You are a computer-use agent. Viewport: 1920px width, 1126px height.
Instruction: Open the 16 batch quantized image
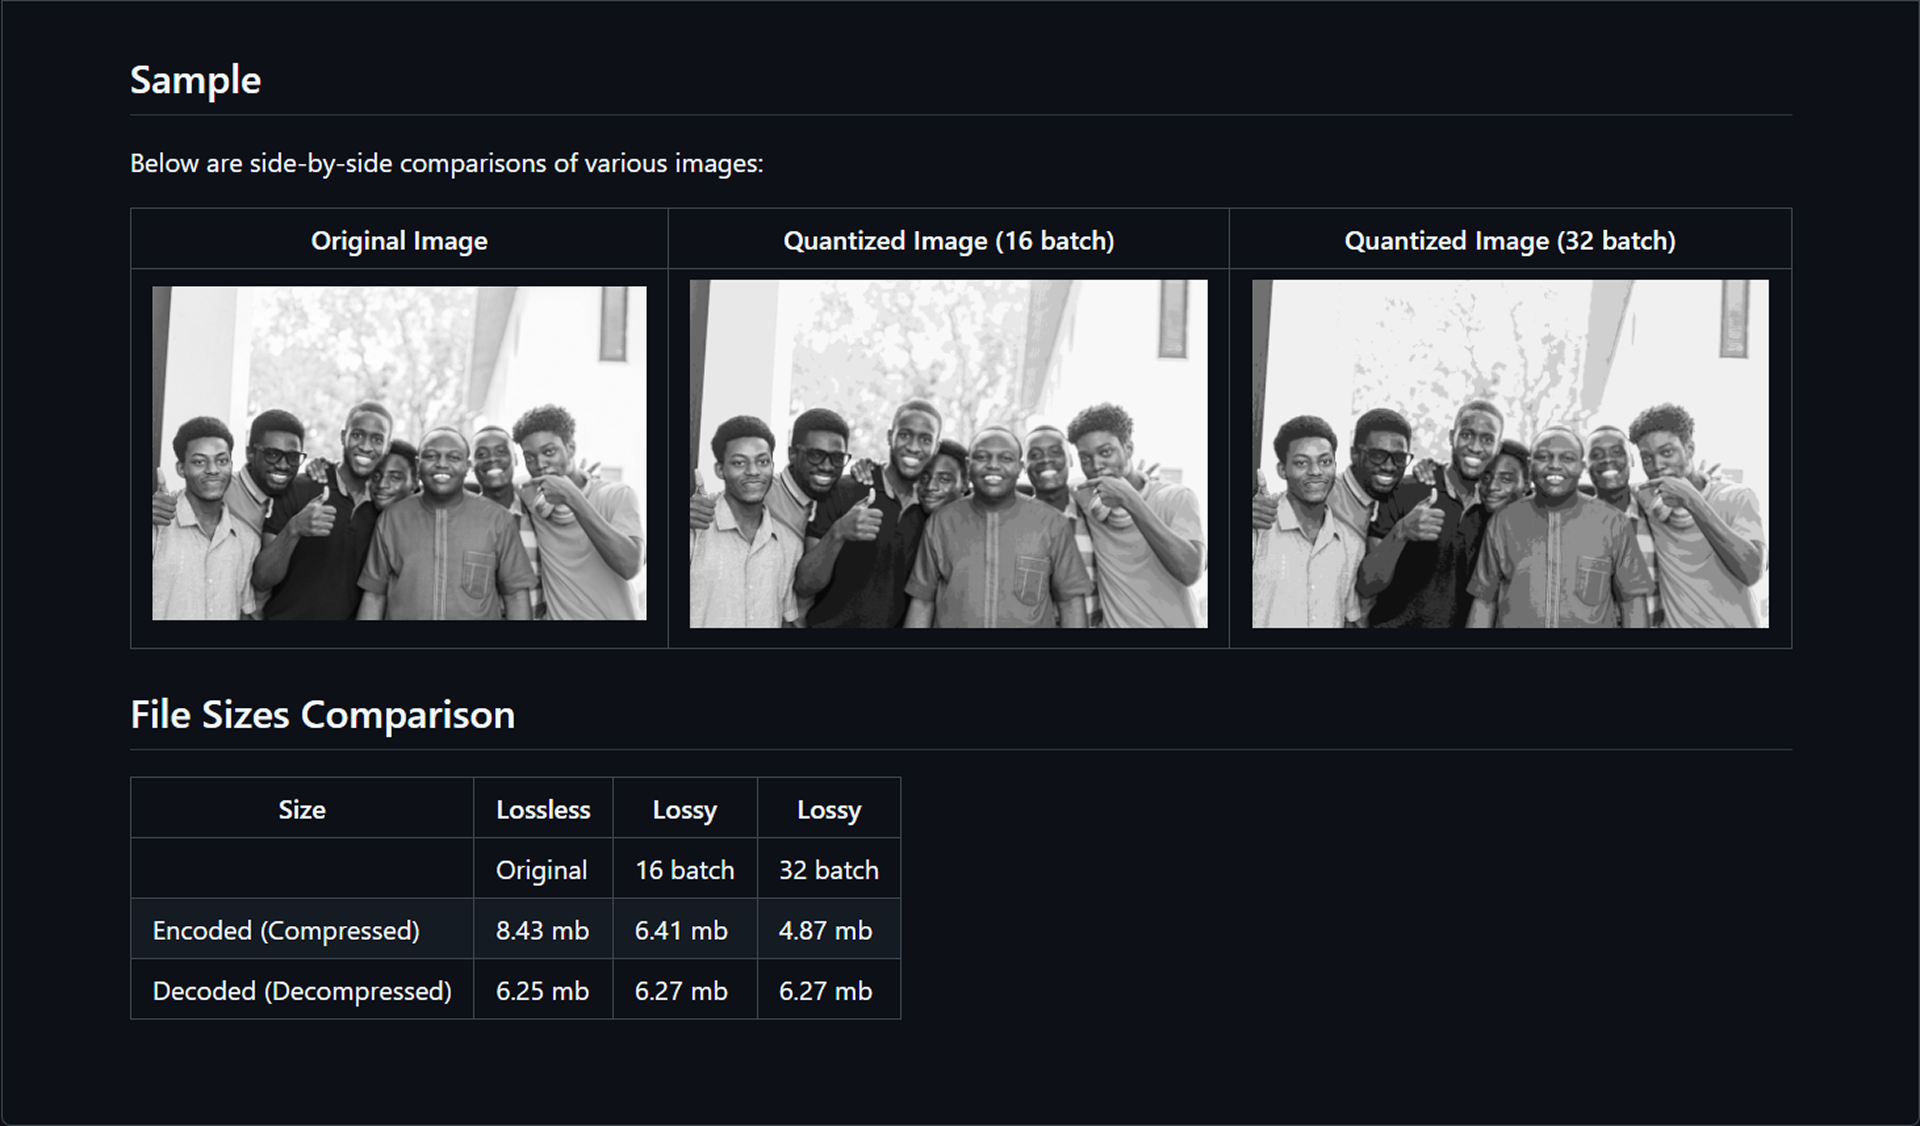click(x=948, y=454)
